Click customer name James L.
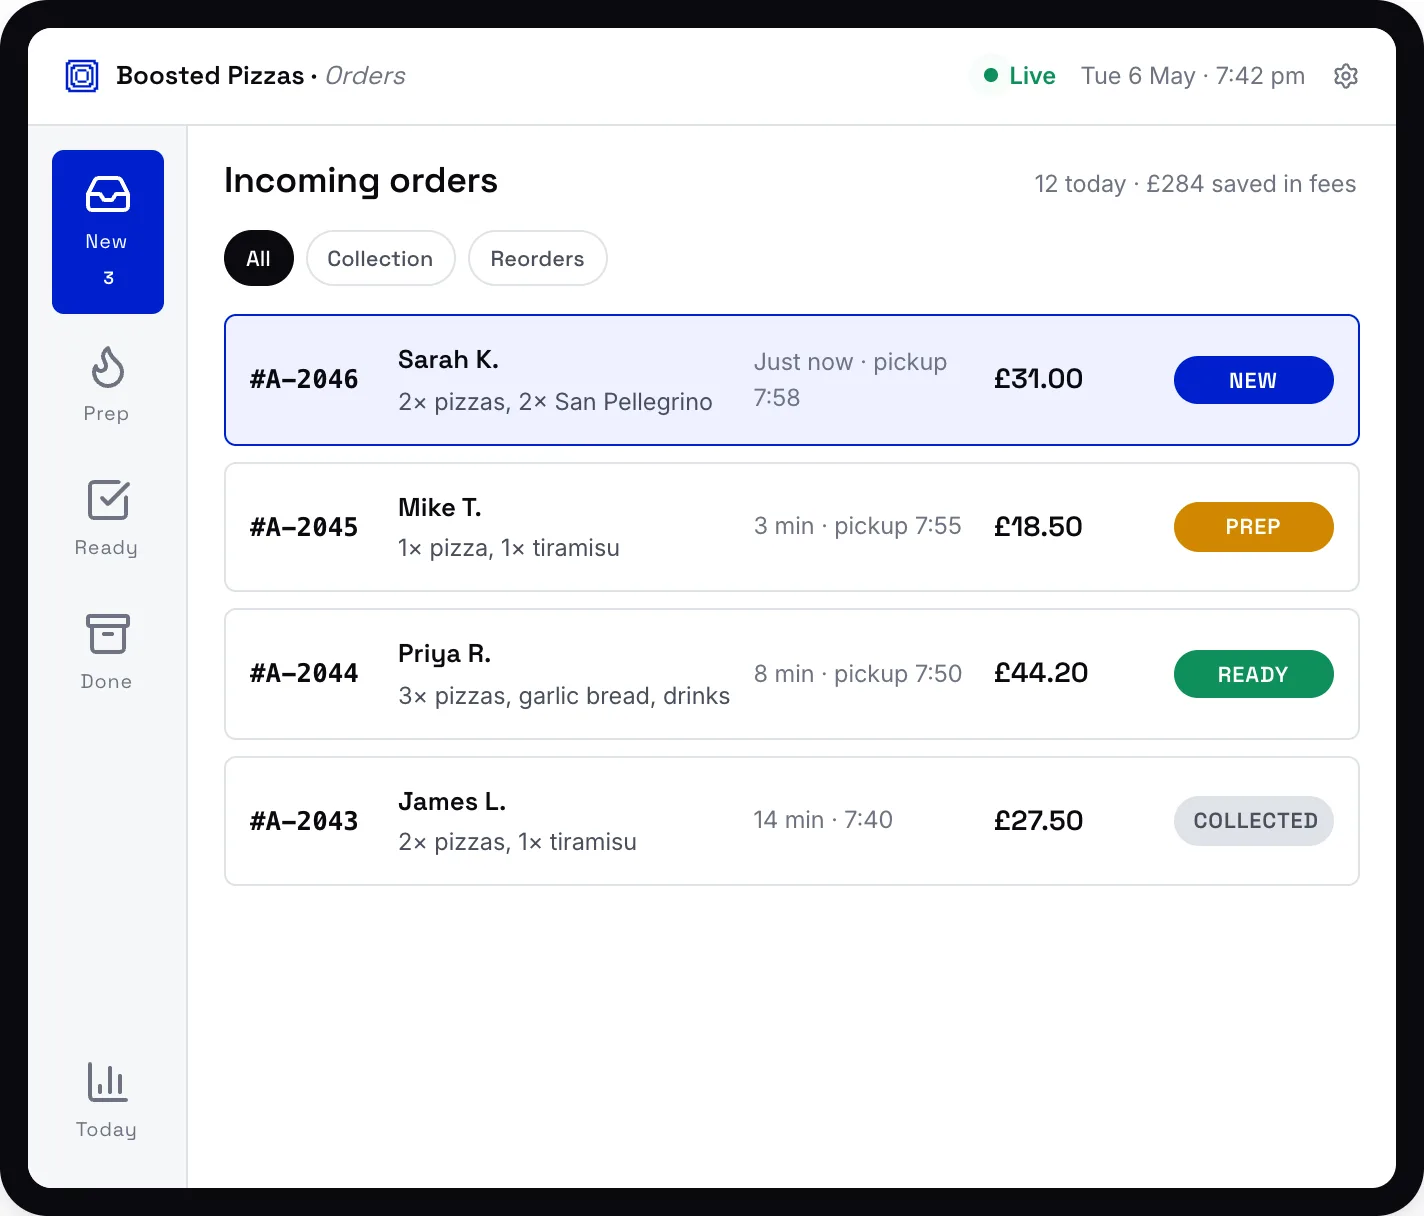This screenshot has height=1216, width=1424. pyautogui.click(x=452, y=802)
